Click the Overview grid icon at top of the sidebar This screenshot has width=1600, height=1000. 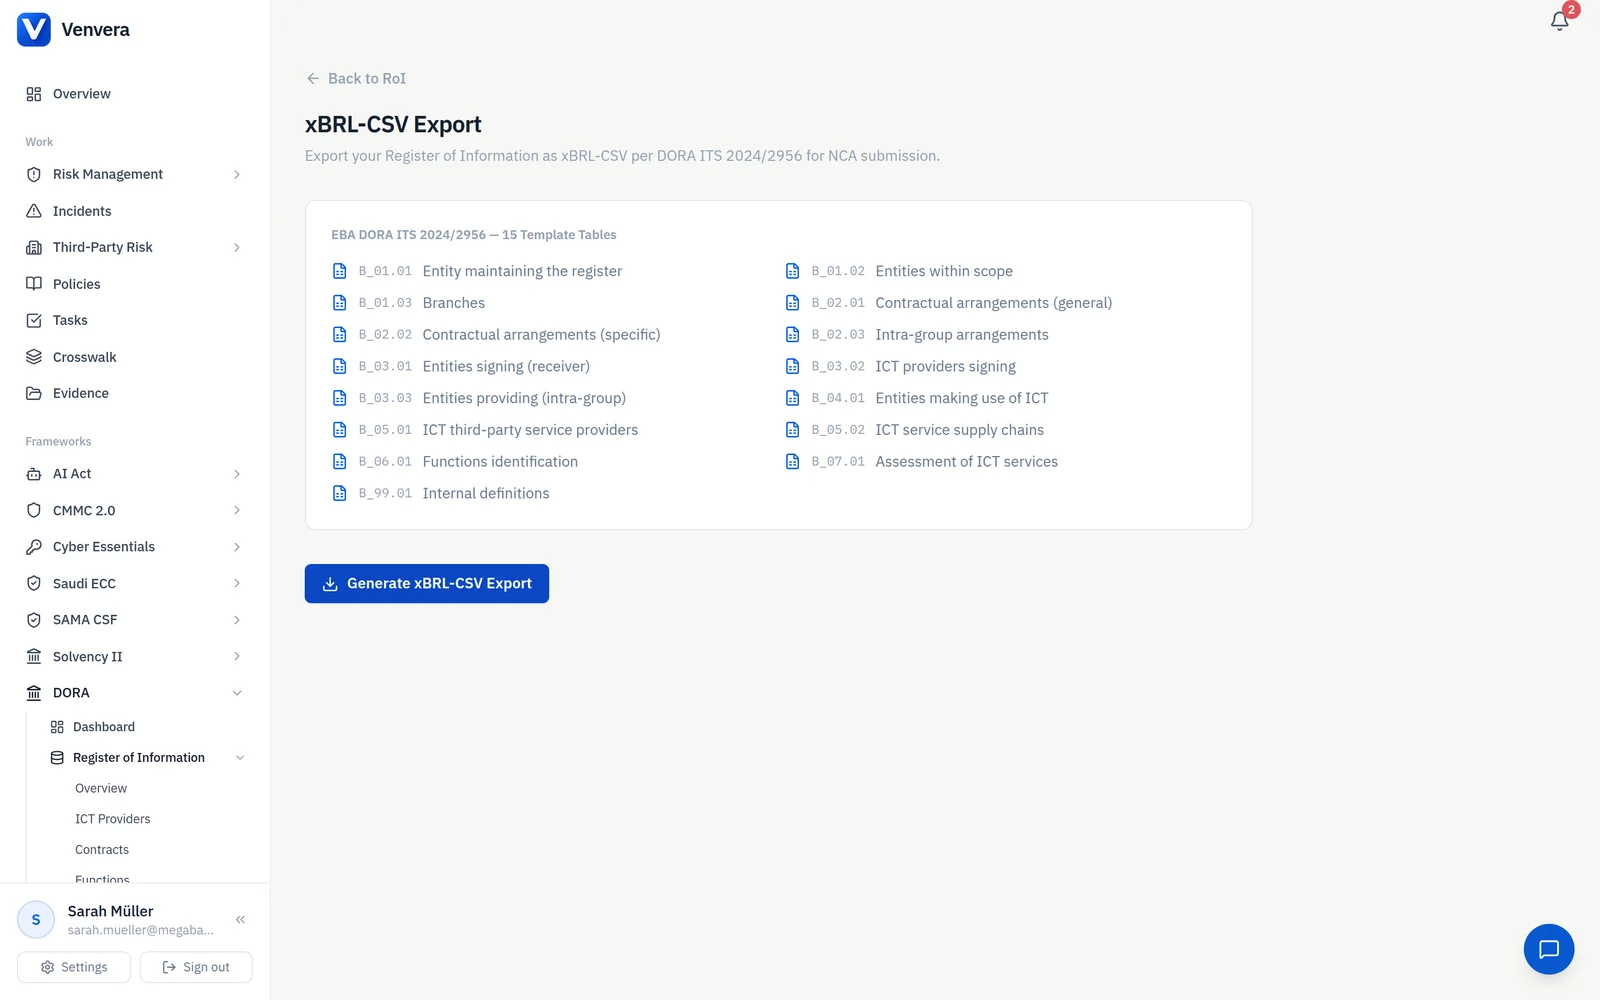34,94
